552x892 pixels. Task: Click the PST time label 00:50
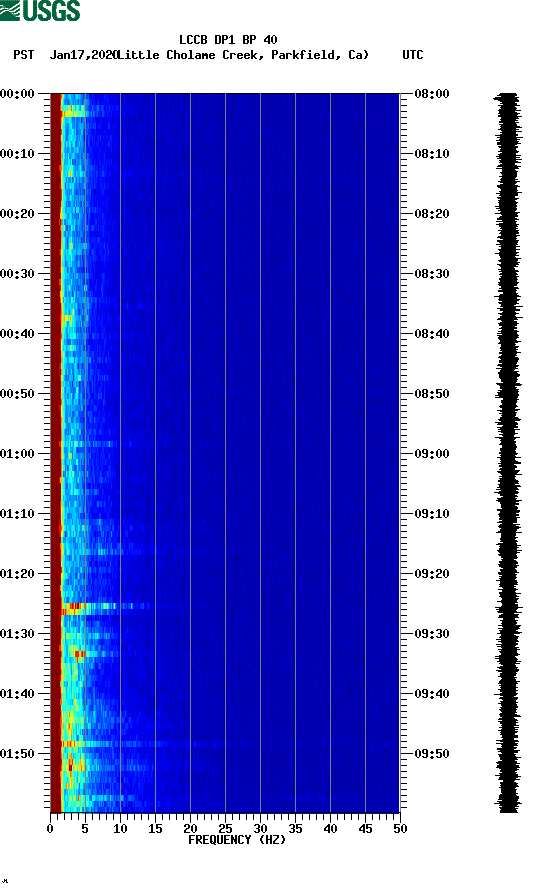[x=17, y=394]
